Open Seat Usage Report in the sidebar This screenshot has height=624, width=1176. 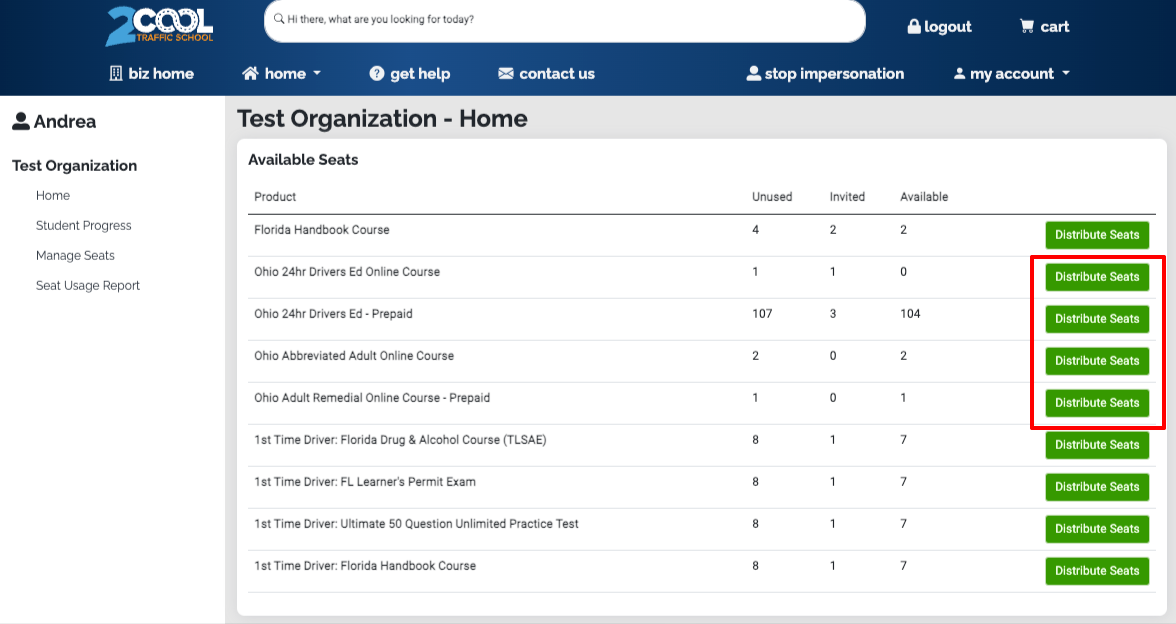click(x=88, y=286)
